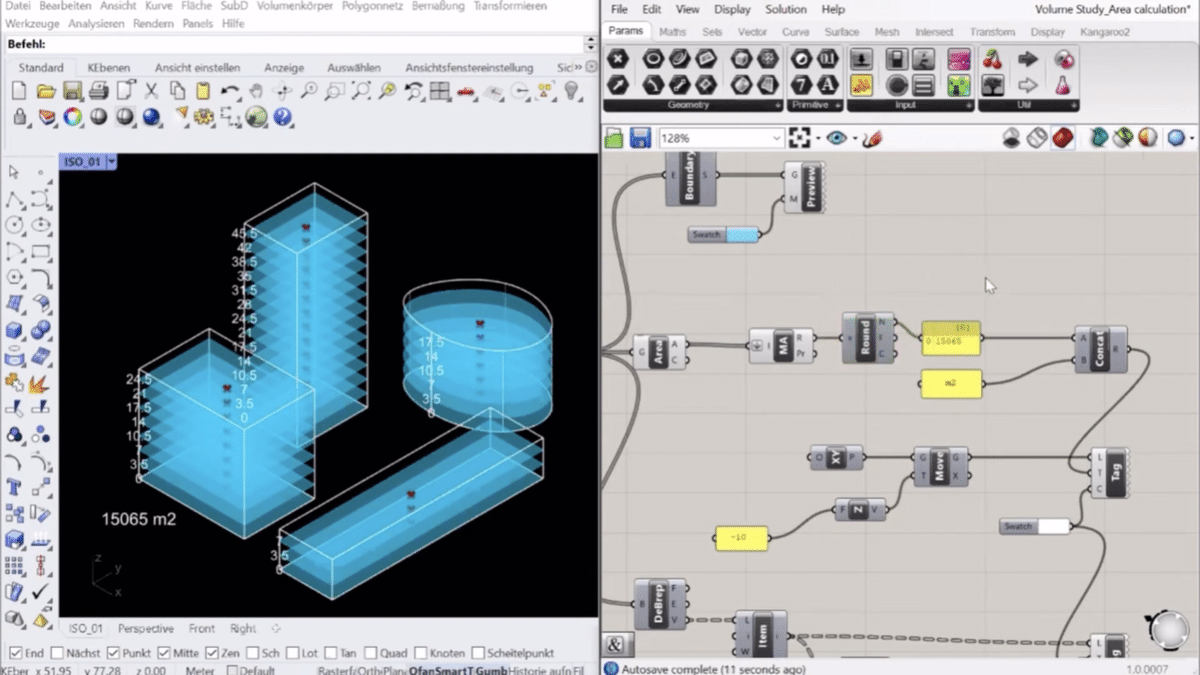Screen dimensions: 1200x675
Task: Click the Zoom extents icon in Grasshopper
Action: [x=799, y=138]
